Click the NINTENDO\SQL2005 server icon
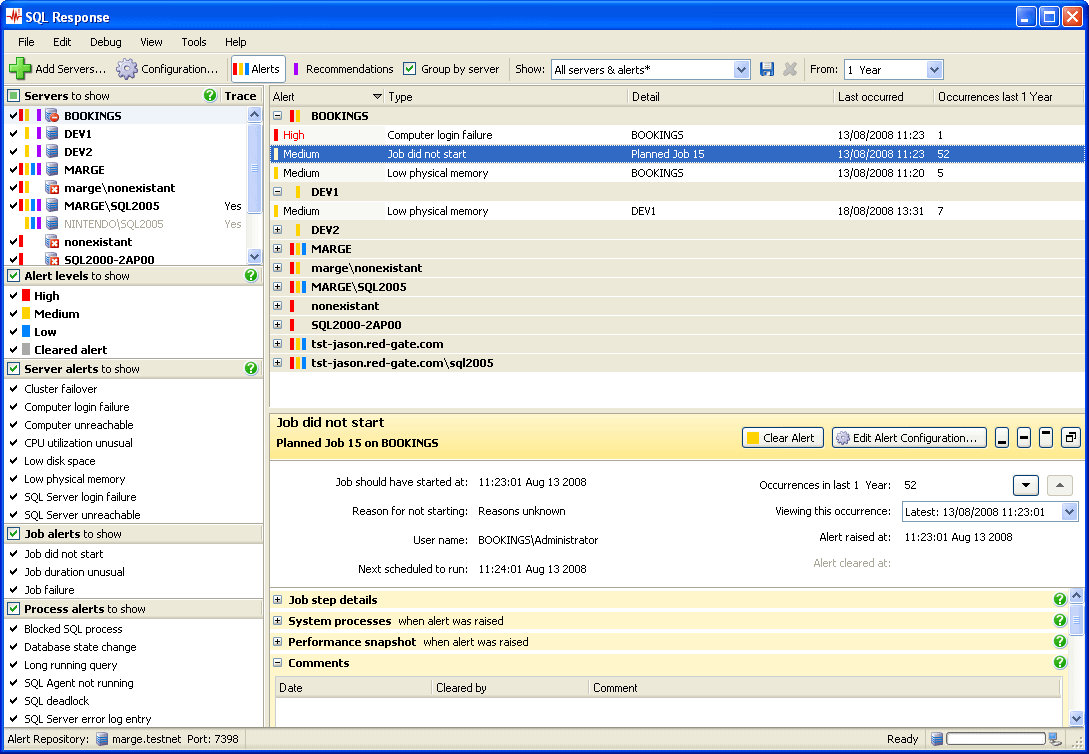Viewport: 1089px width, 754px height. click(52, 224)
